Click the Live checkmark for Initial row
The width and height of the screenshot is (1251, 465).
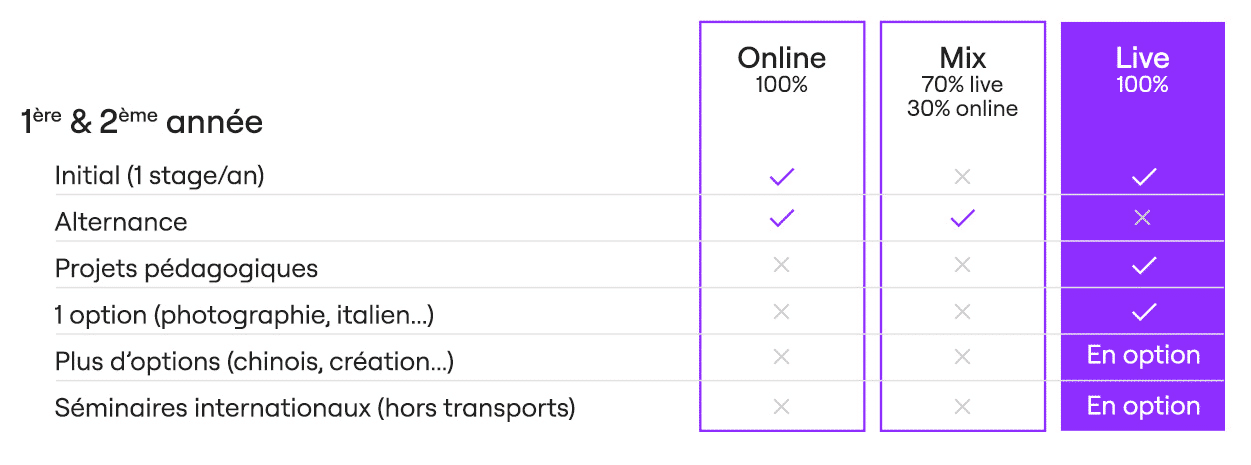pos(1143,177)
